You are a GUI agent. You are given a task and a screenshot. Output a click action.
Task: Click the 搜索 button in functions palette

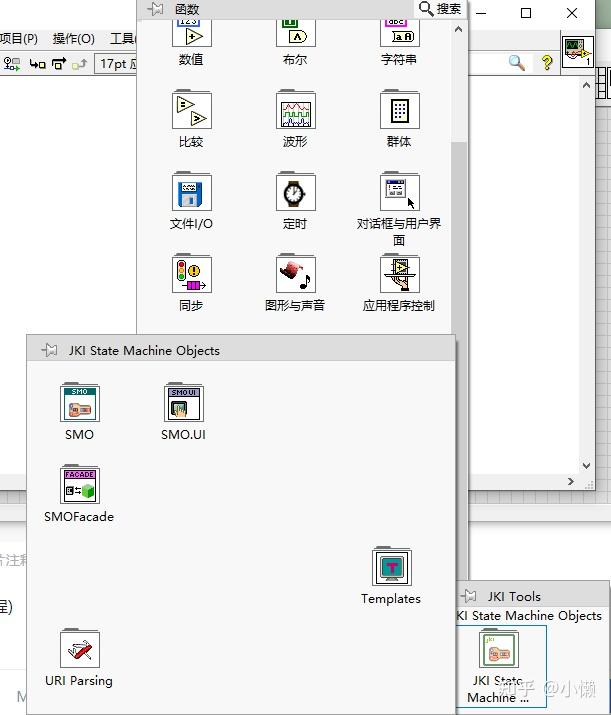click(440, 9)
